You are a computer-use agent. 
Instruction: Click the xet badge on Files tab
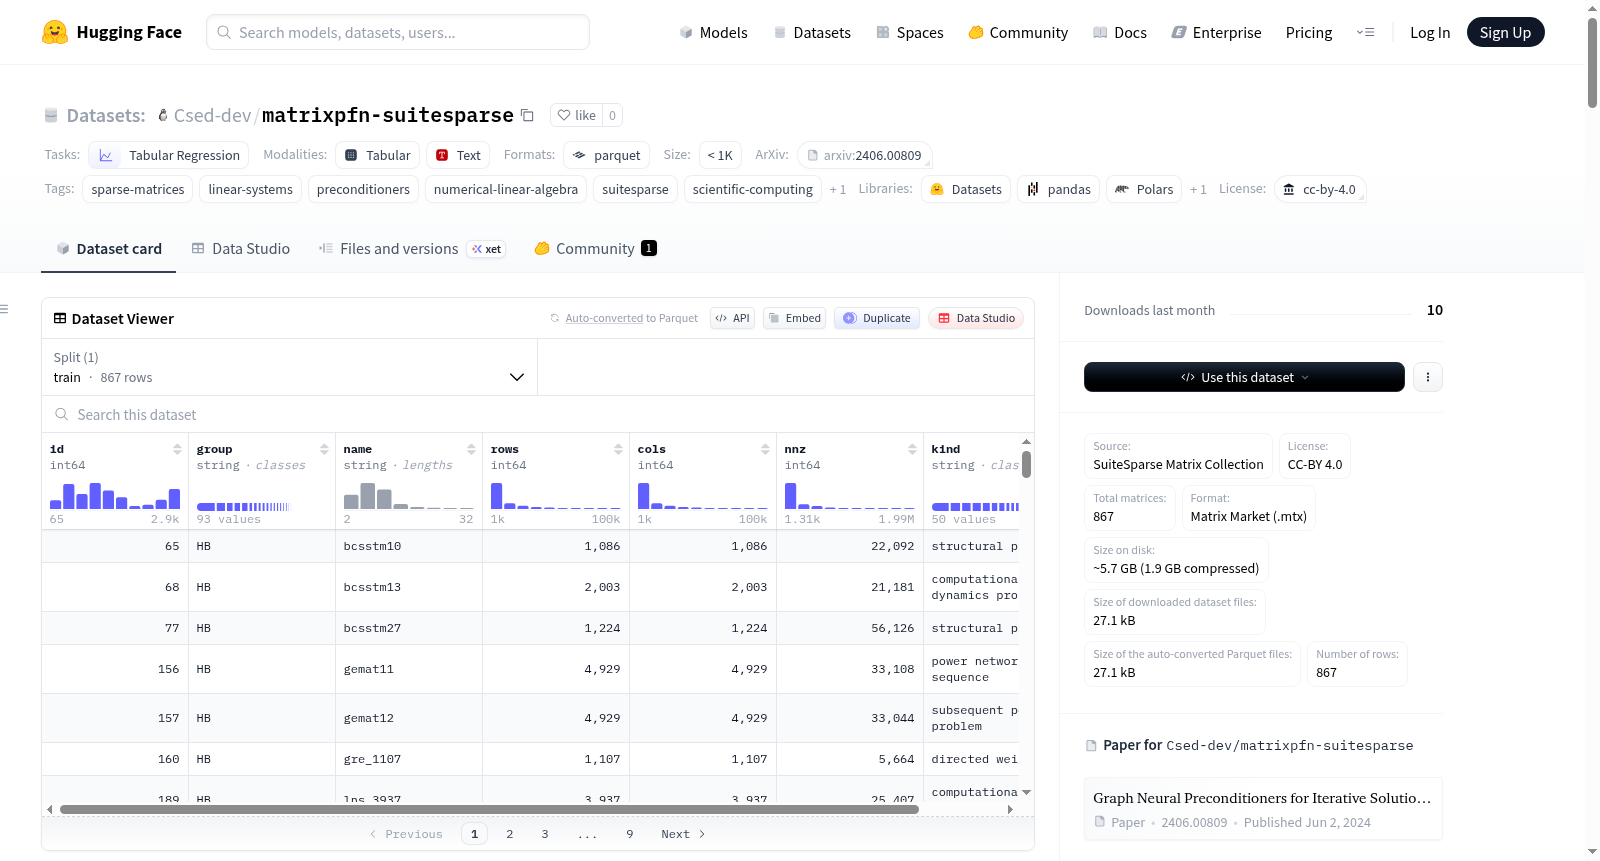click(487, 249)
